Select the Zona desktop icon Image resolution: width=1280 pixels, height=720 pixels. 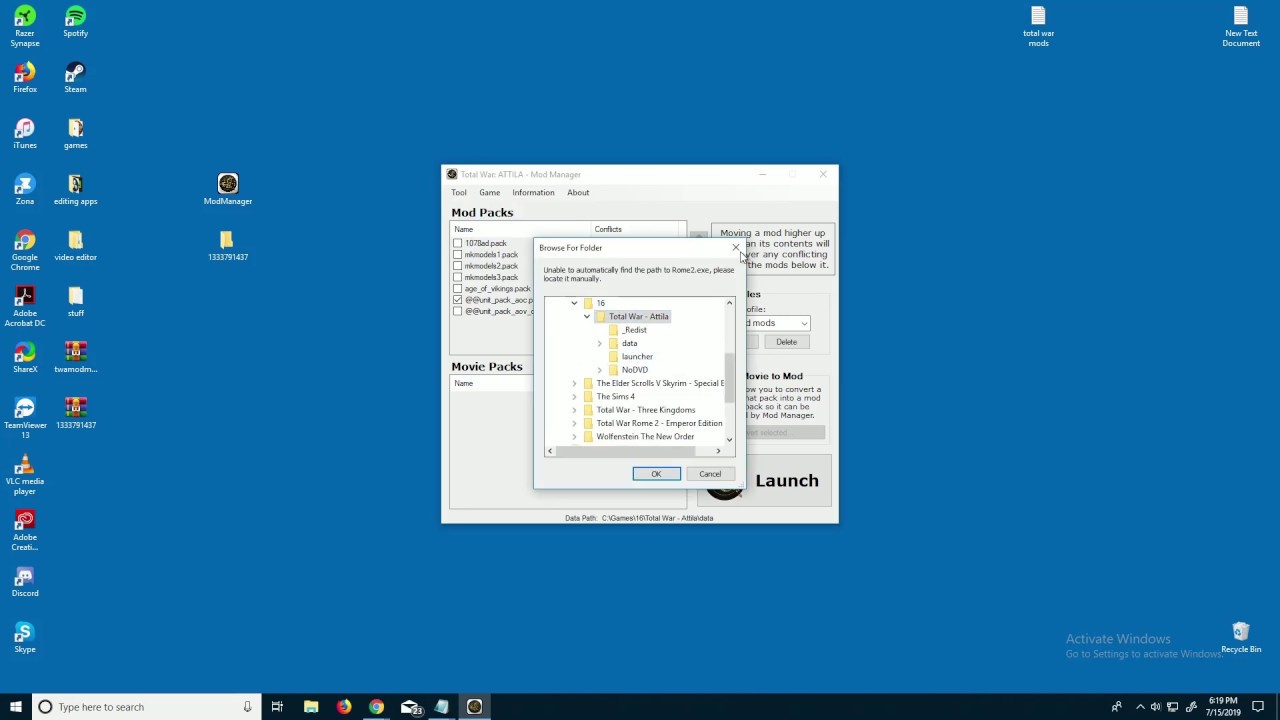tap(25, 190)
